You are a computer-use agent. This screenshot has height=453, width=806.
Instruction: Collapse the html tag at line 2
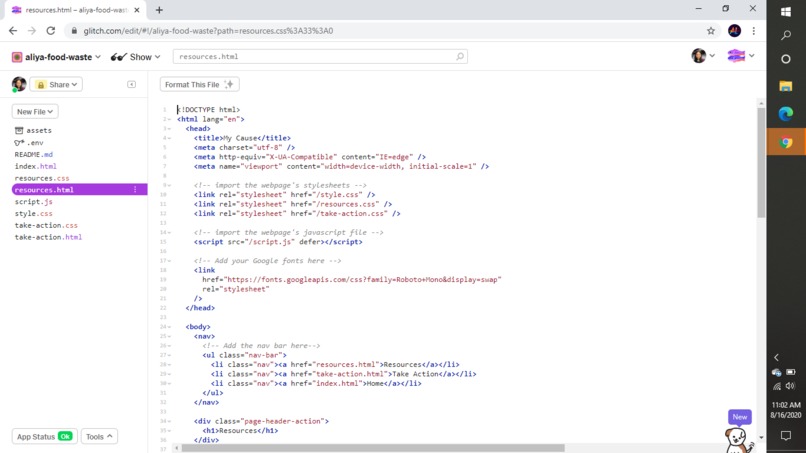coord(169,119)
